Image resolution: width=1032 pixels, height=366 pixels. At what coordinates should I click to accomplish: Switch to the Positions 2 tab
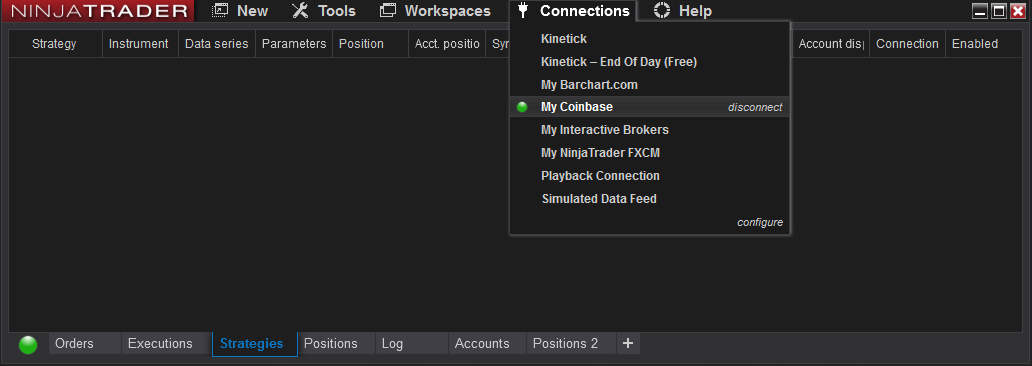click(571, 344)
